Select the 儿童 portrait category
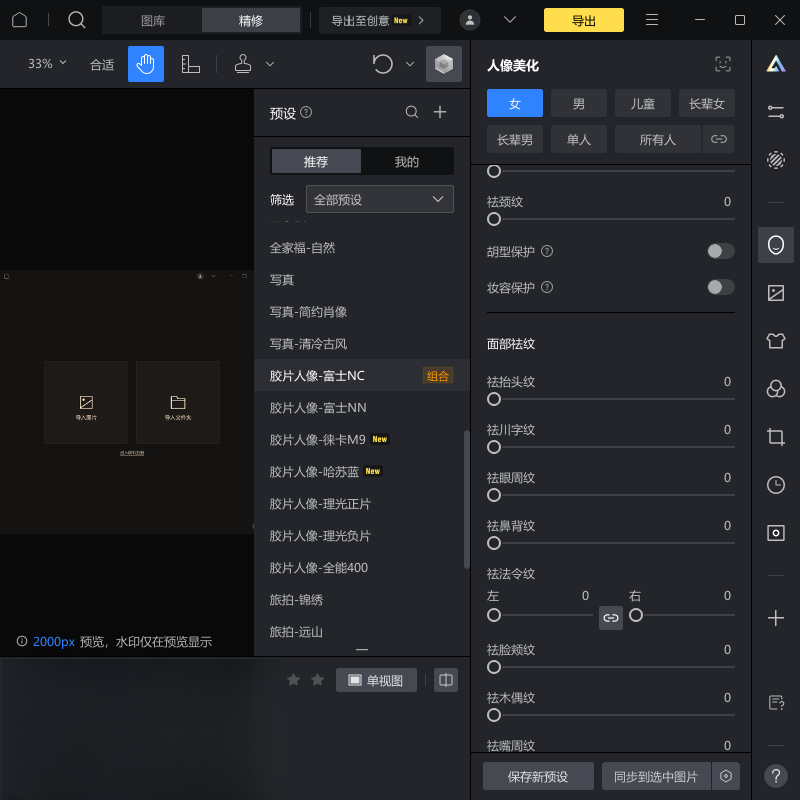The image size is (800, 800). coord(642,103)
